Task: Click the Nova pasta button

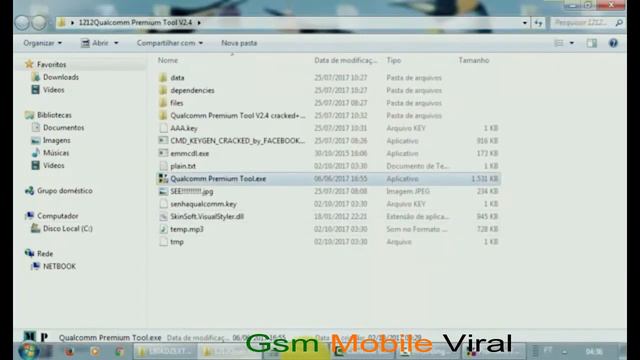Action: tap(239, 43)
